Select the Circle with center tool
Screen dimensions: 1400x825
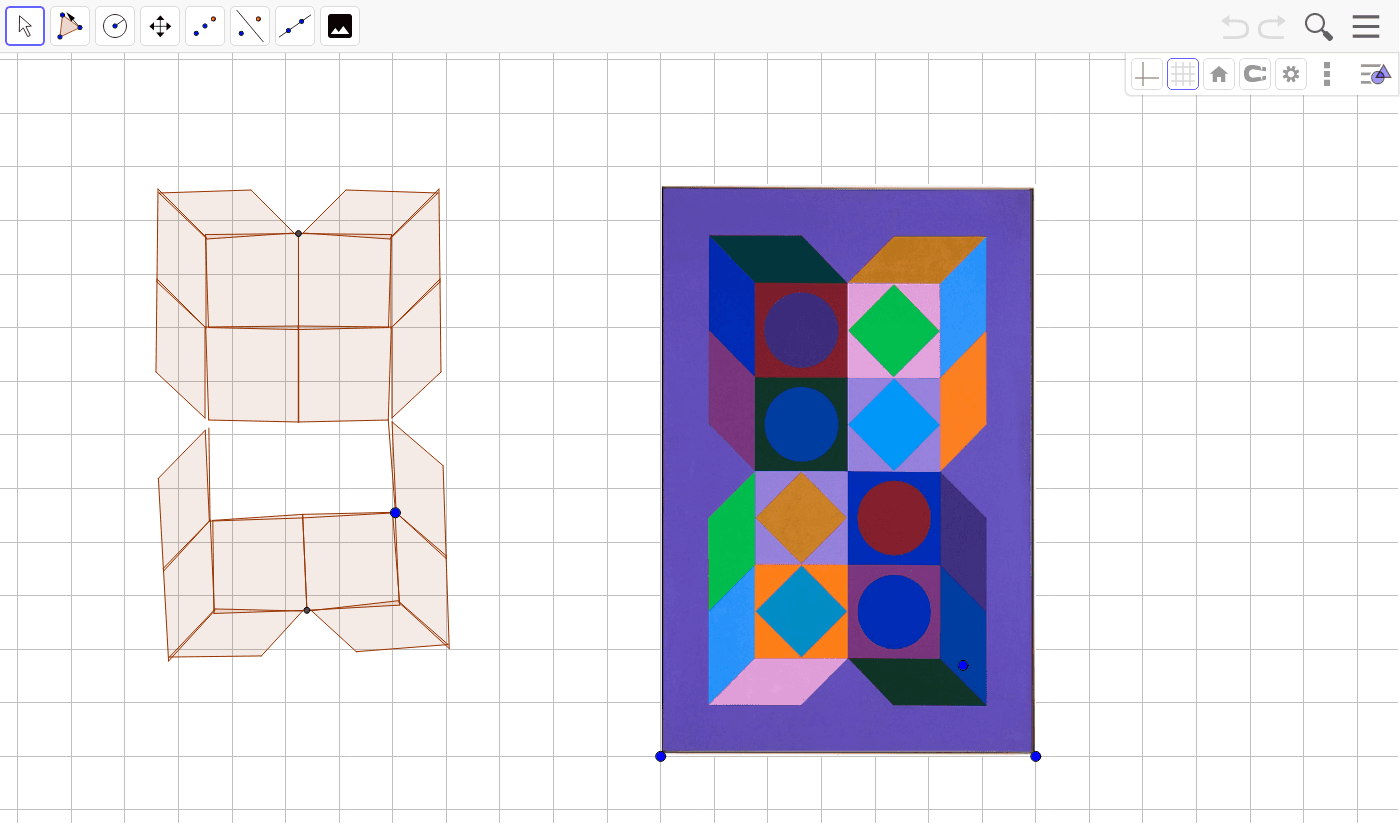pyautogui.click(x=115, y=26)
